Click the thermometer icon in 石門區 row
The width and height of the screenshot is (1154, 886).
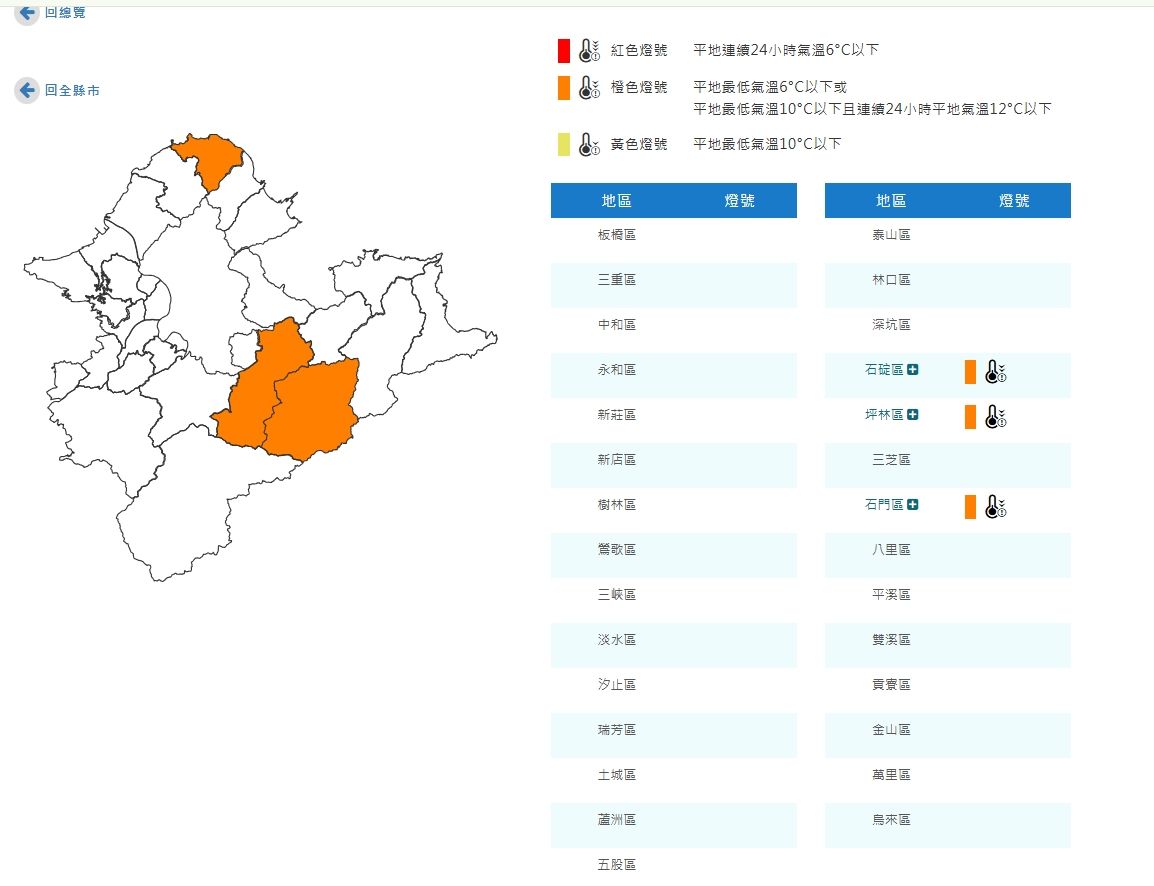click(x=994, y=507)
